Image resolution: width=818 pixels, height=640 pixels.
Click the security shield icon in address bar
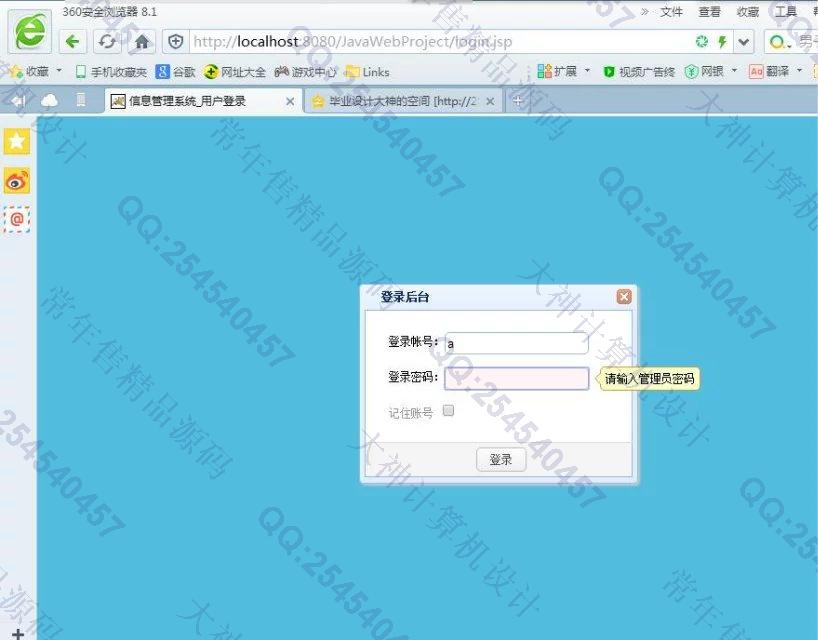tap(176, 41)
